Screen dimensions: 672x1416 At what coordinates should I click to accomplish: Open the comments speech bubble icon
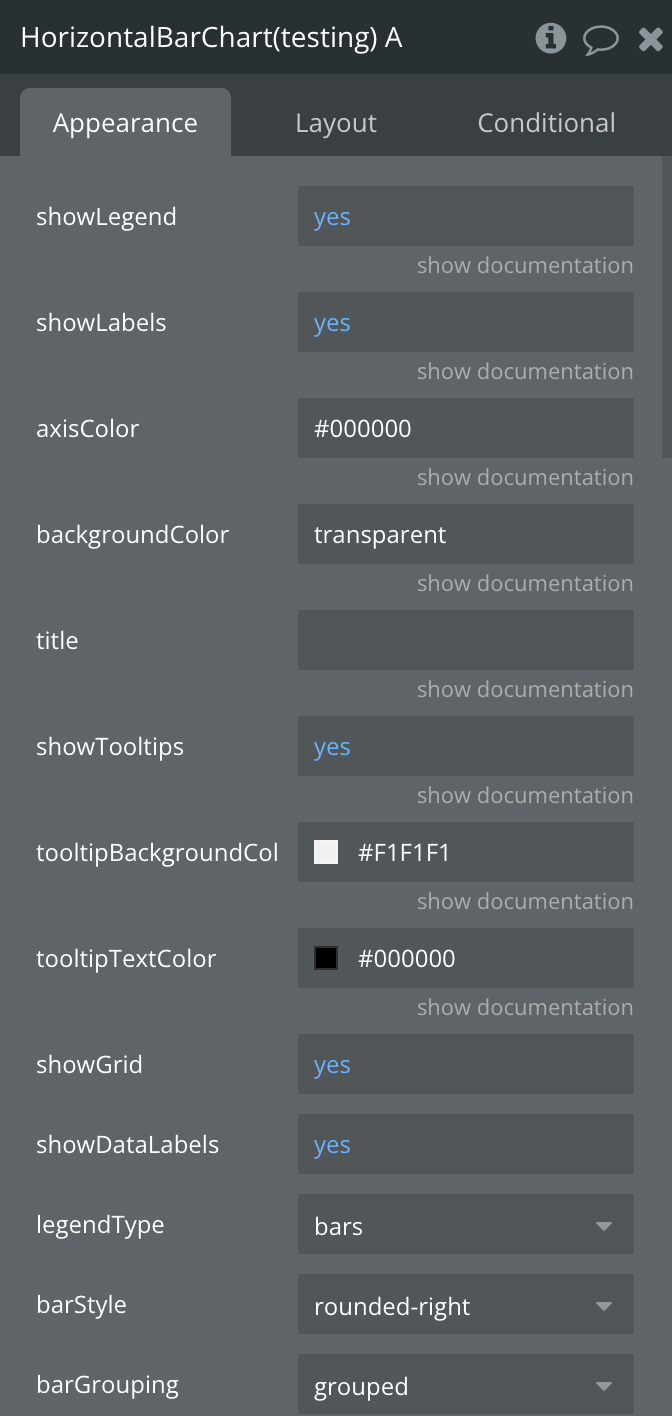600,39
